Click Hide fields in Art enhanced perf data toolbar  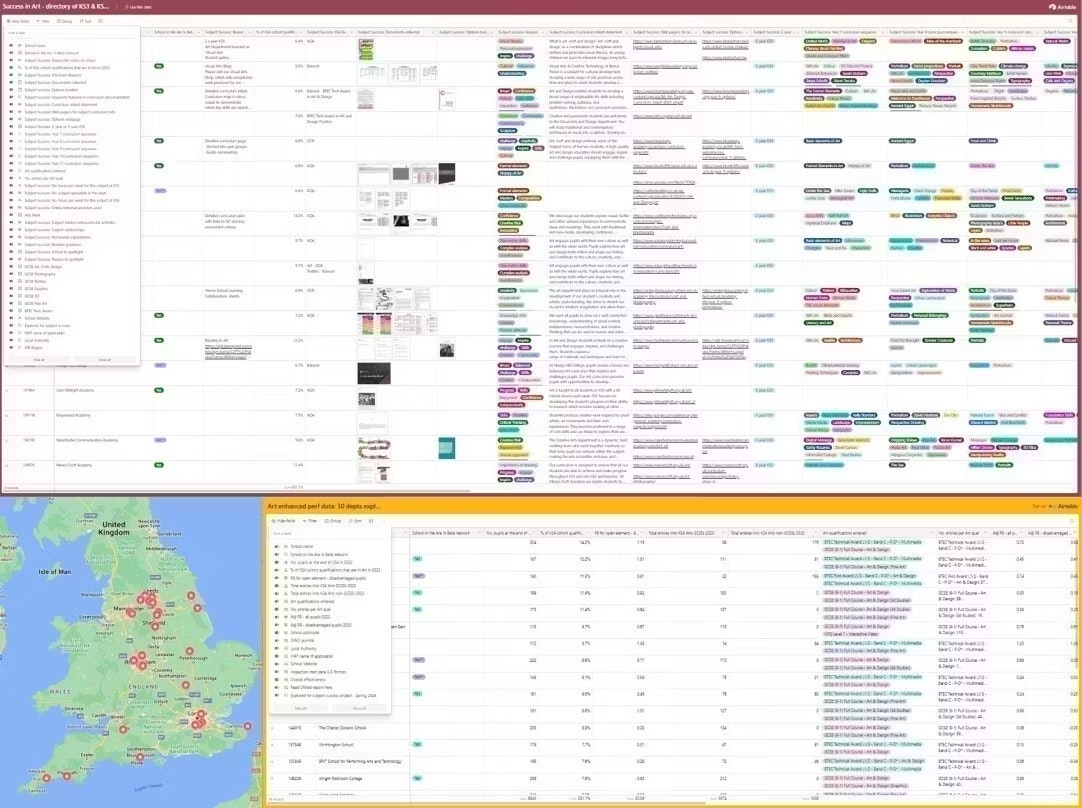tap(284, 521)
